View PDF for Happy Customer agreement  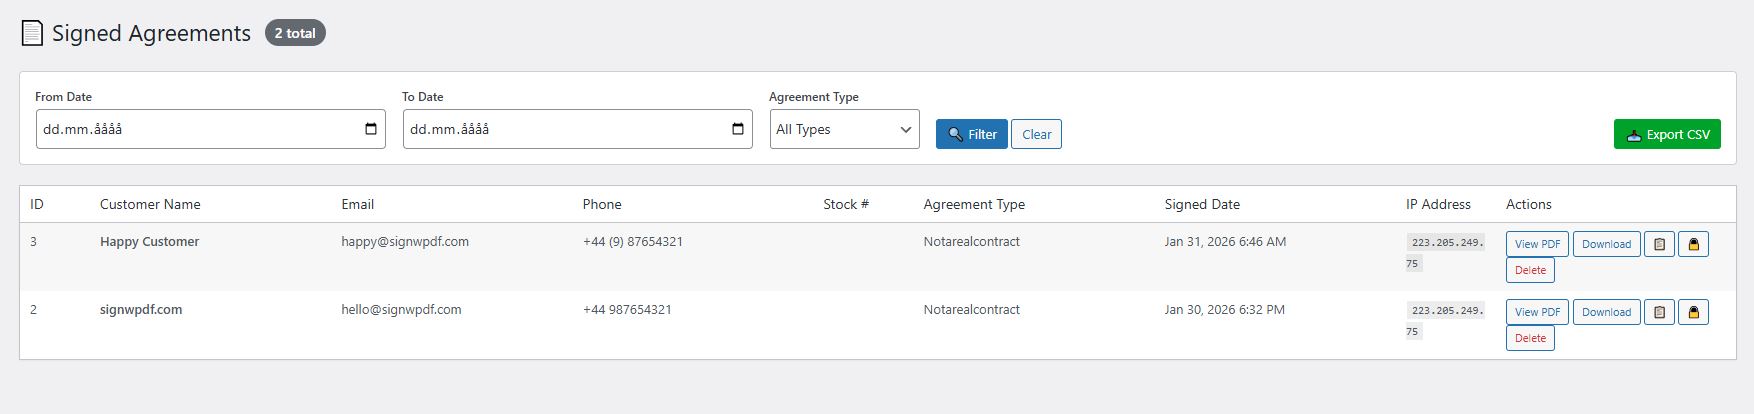1537,244
